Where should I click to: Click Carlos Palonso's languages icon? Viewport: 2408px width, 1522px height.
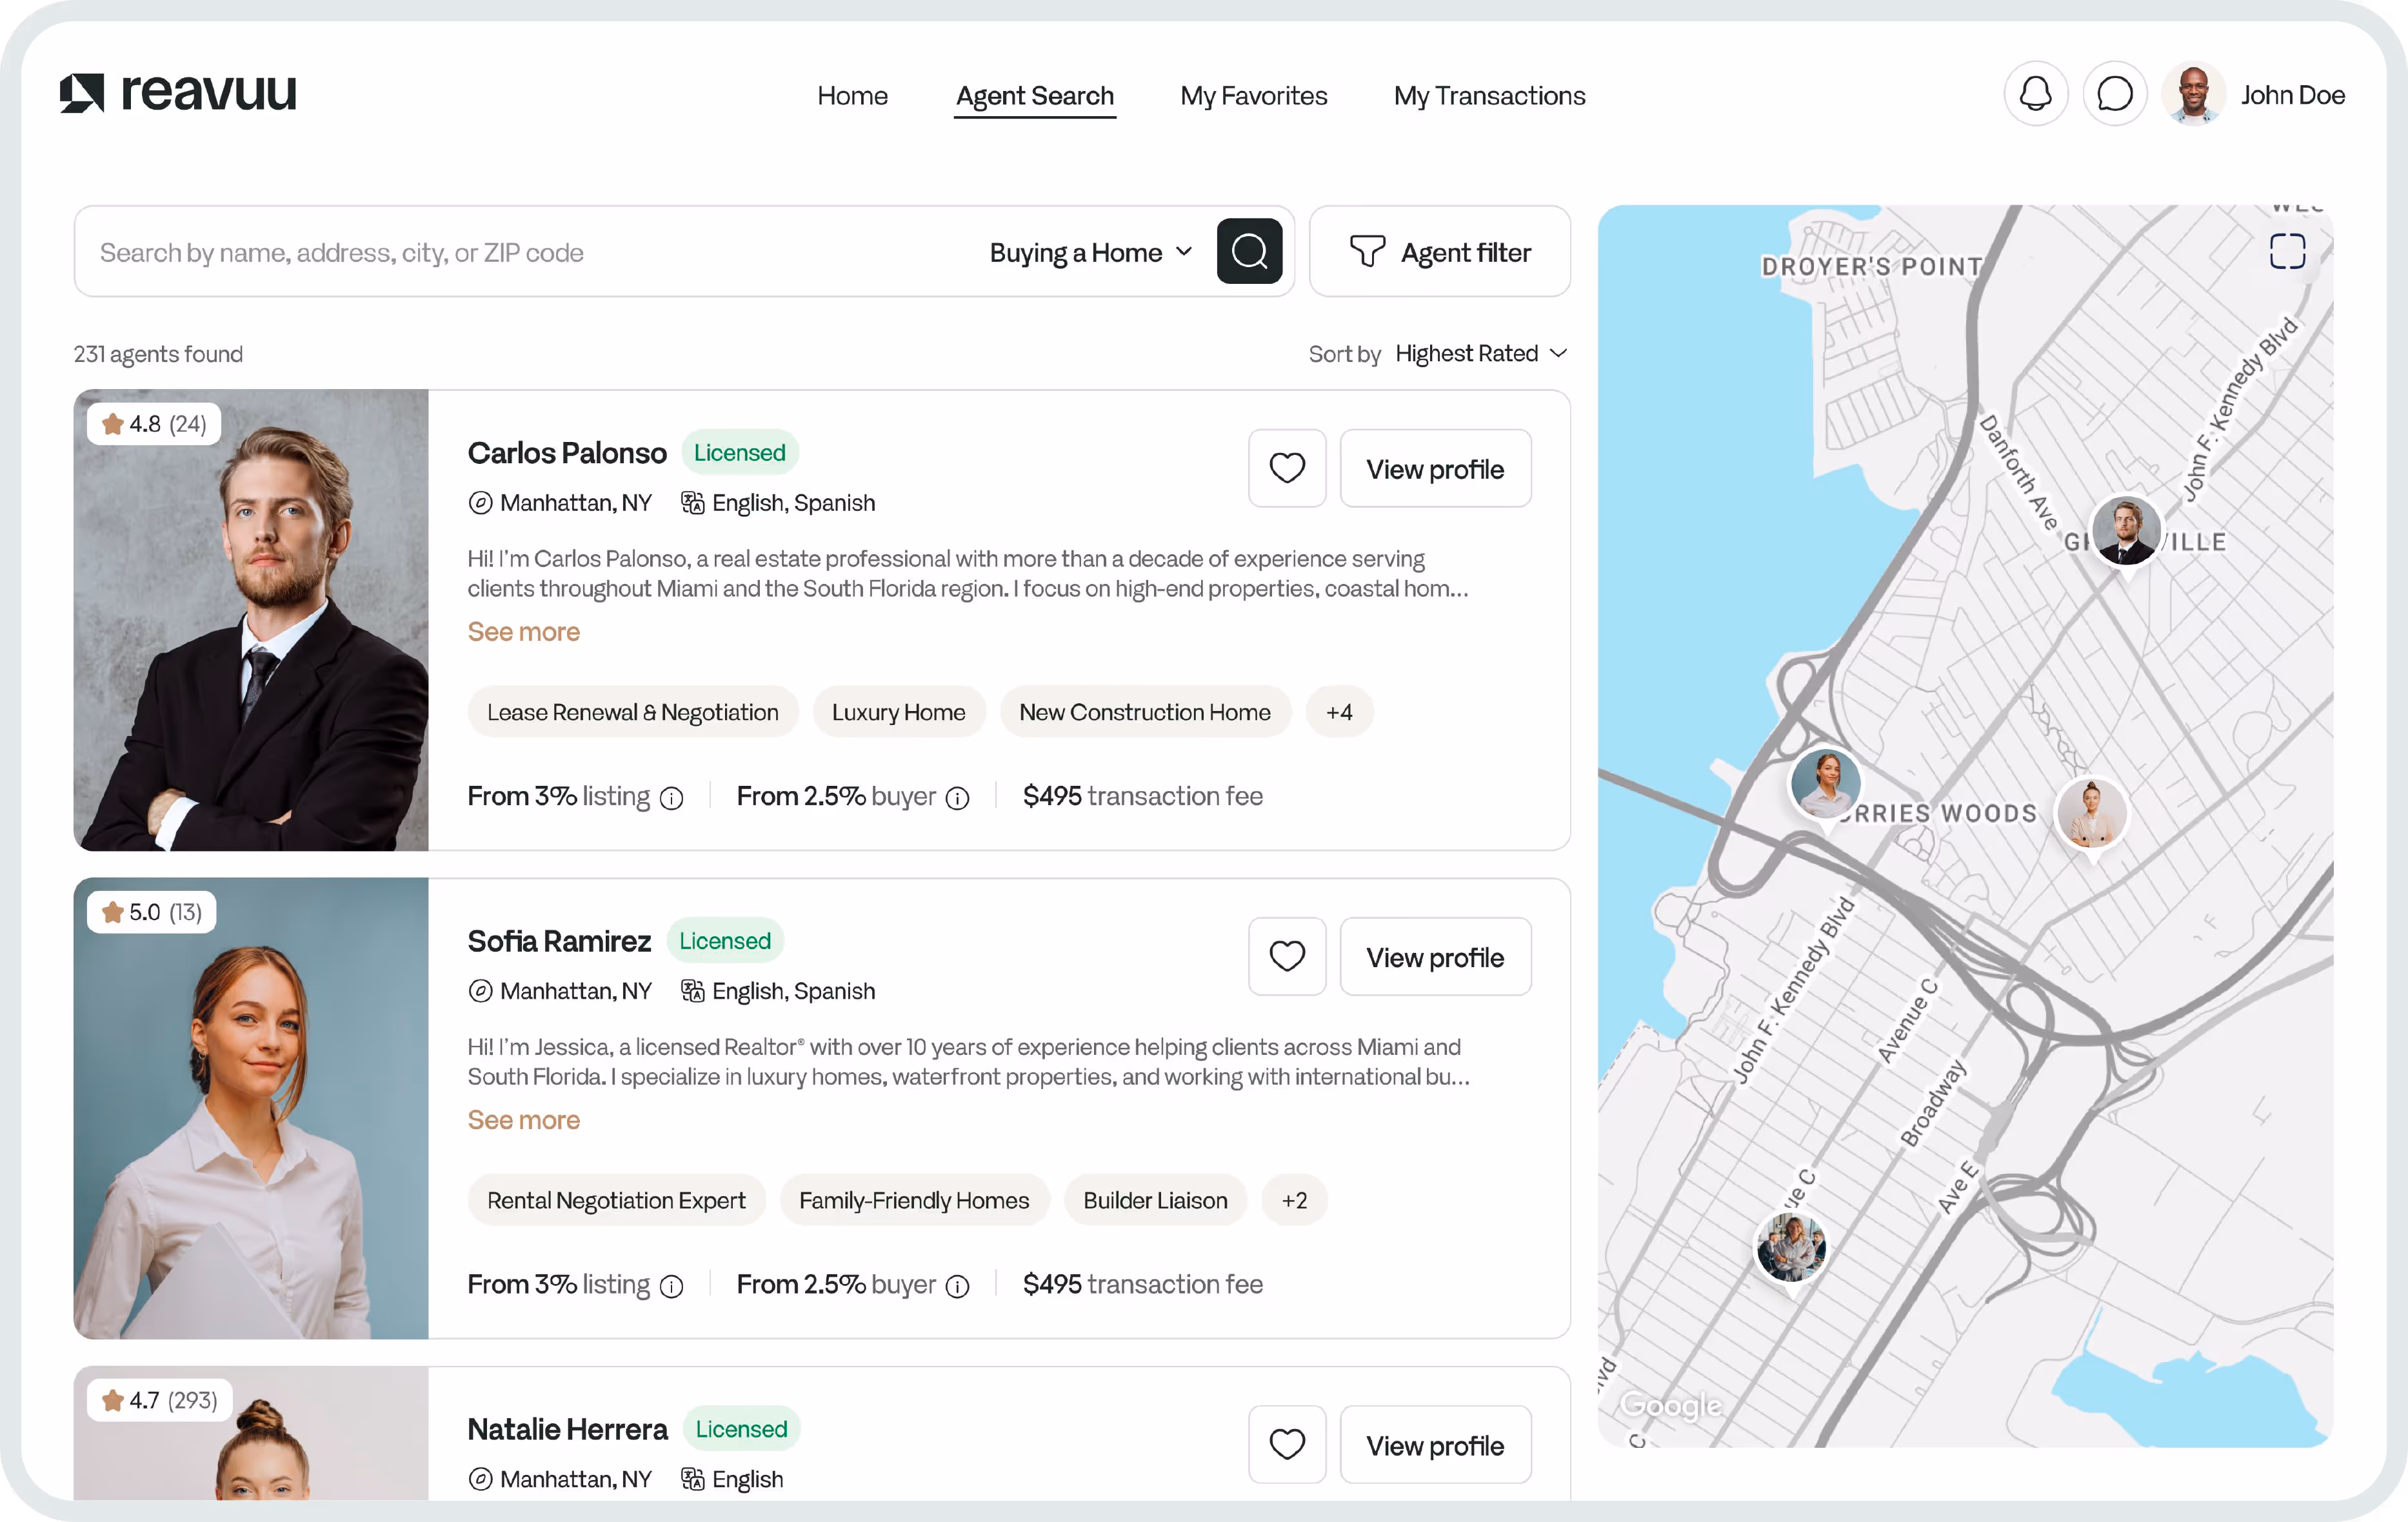[x=692, y=503]
